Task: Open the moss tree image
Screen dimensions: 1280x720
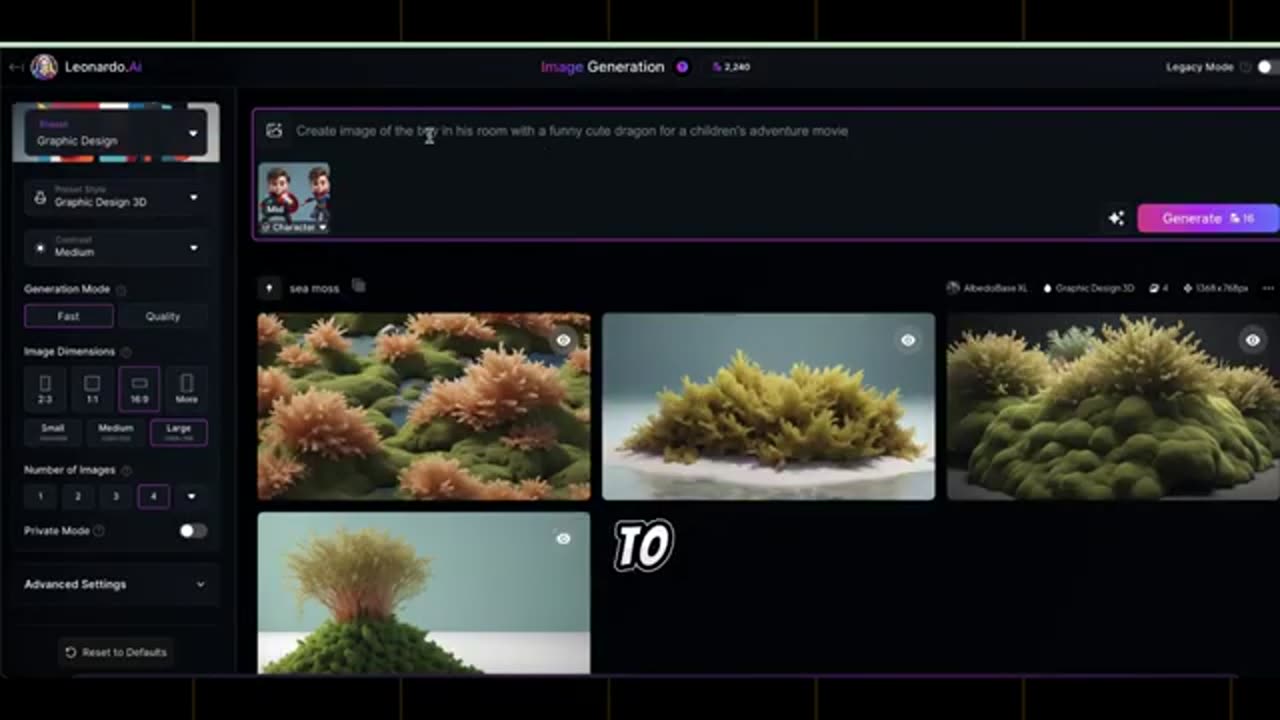Action: point(424,593)
